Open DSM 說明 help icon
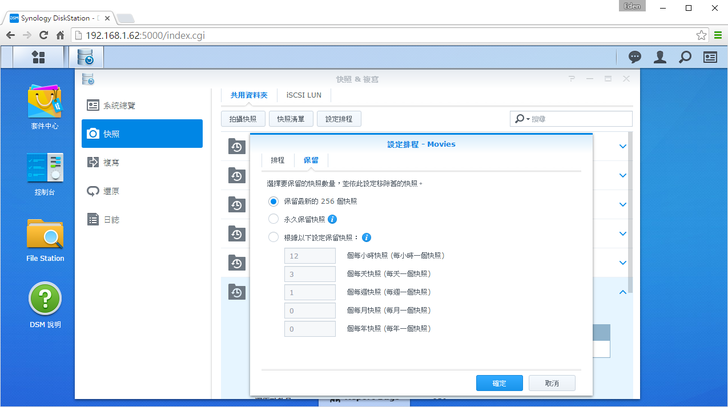The width and height of the screenshot is (728, 407). [x=45, y=304]
